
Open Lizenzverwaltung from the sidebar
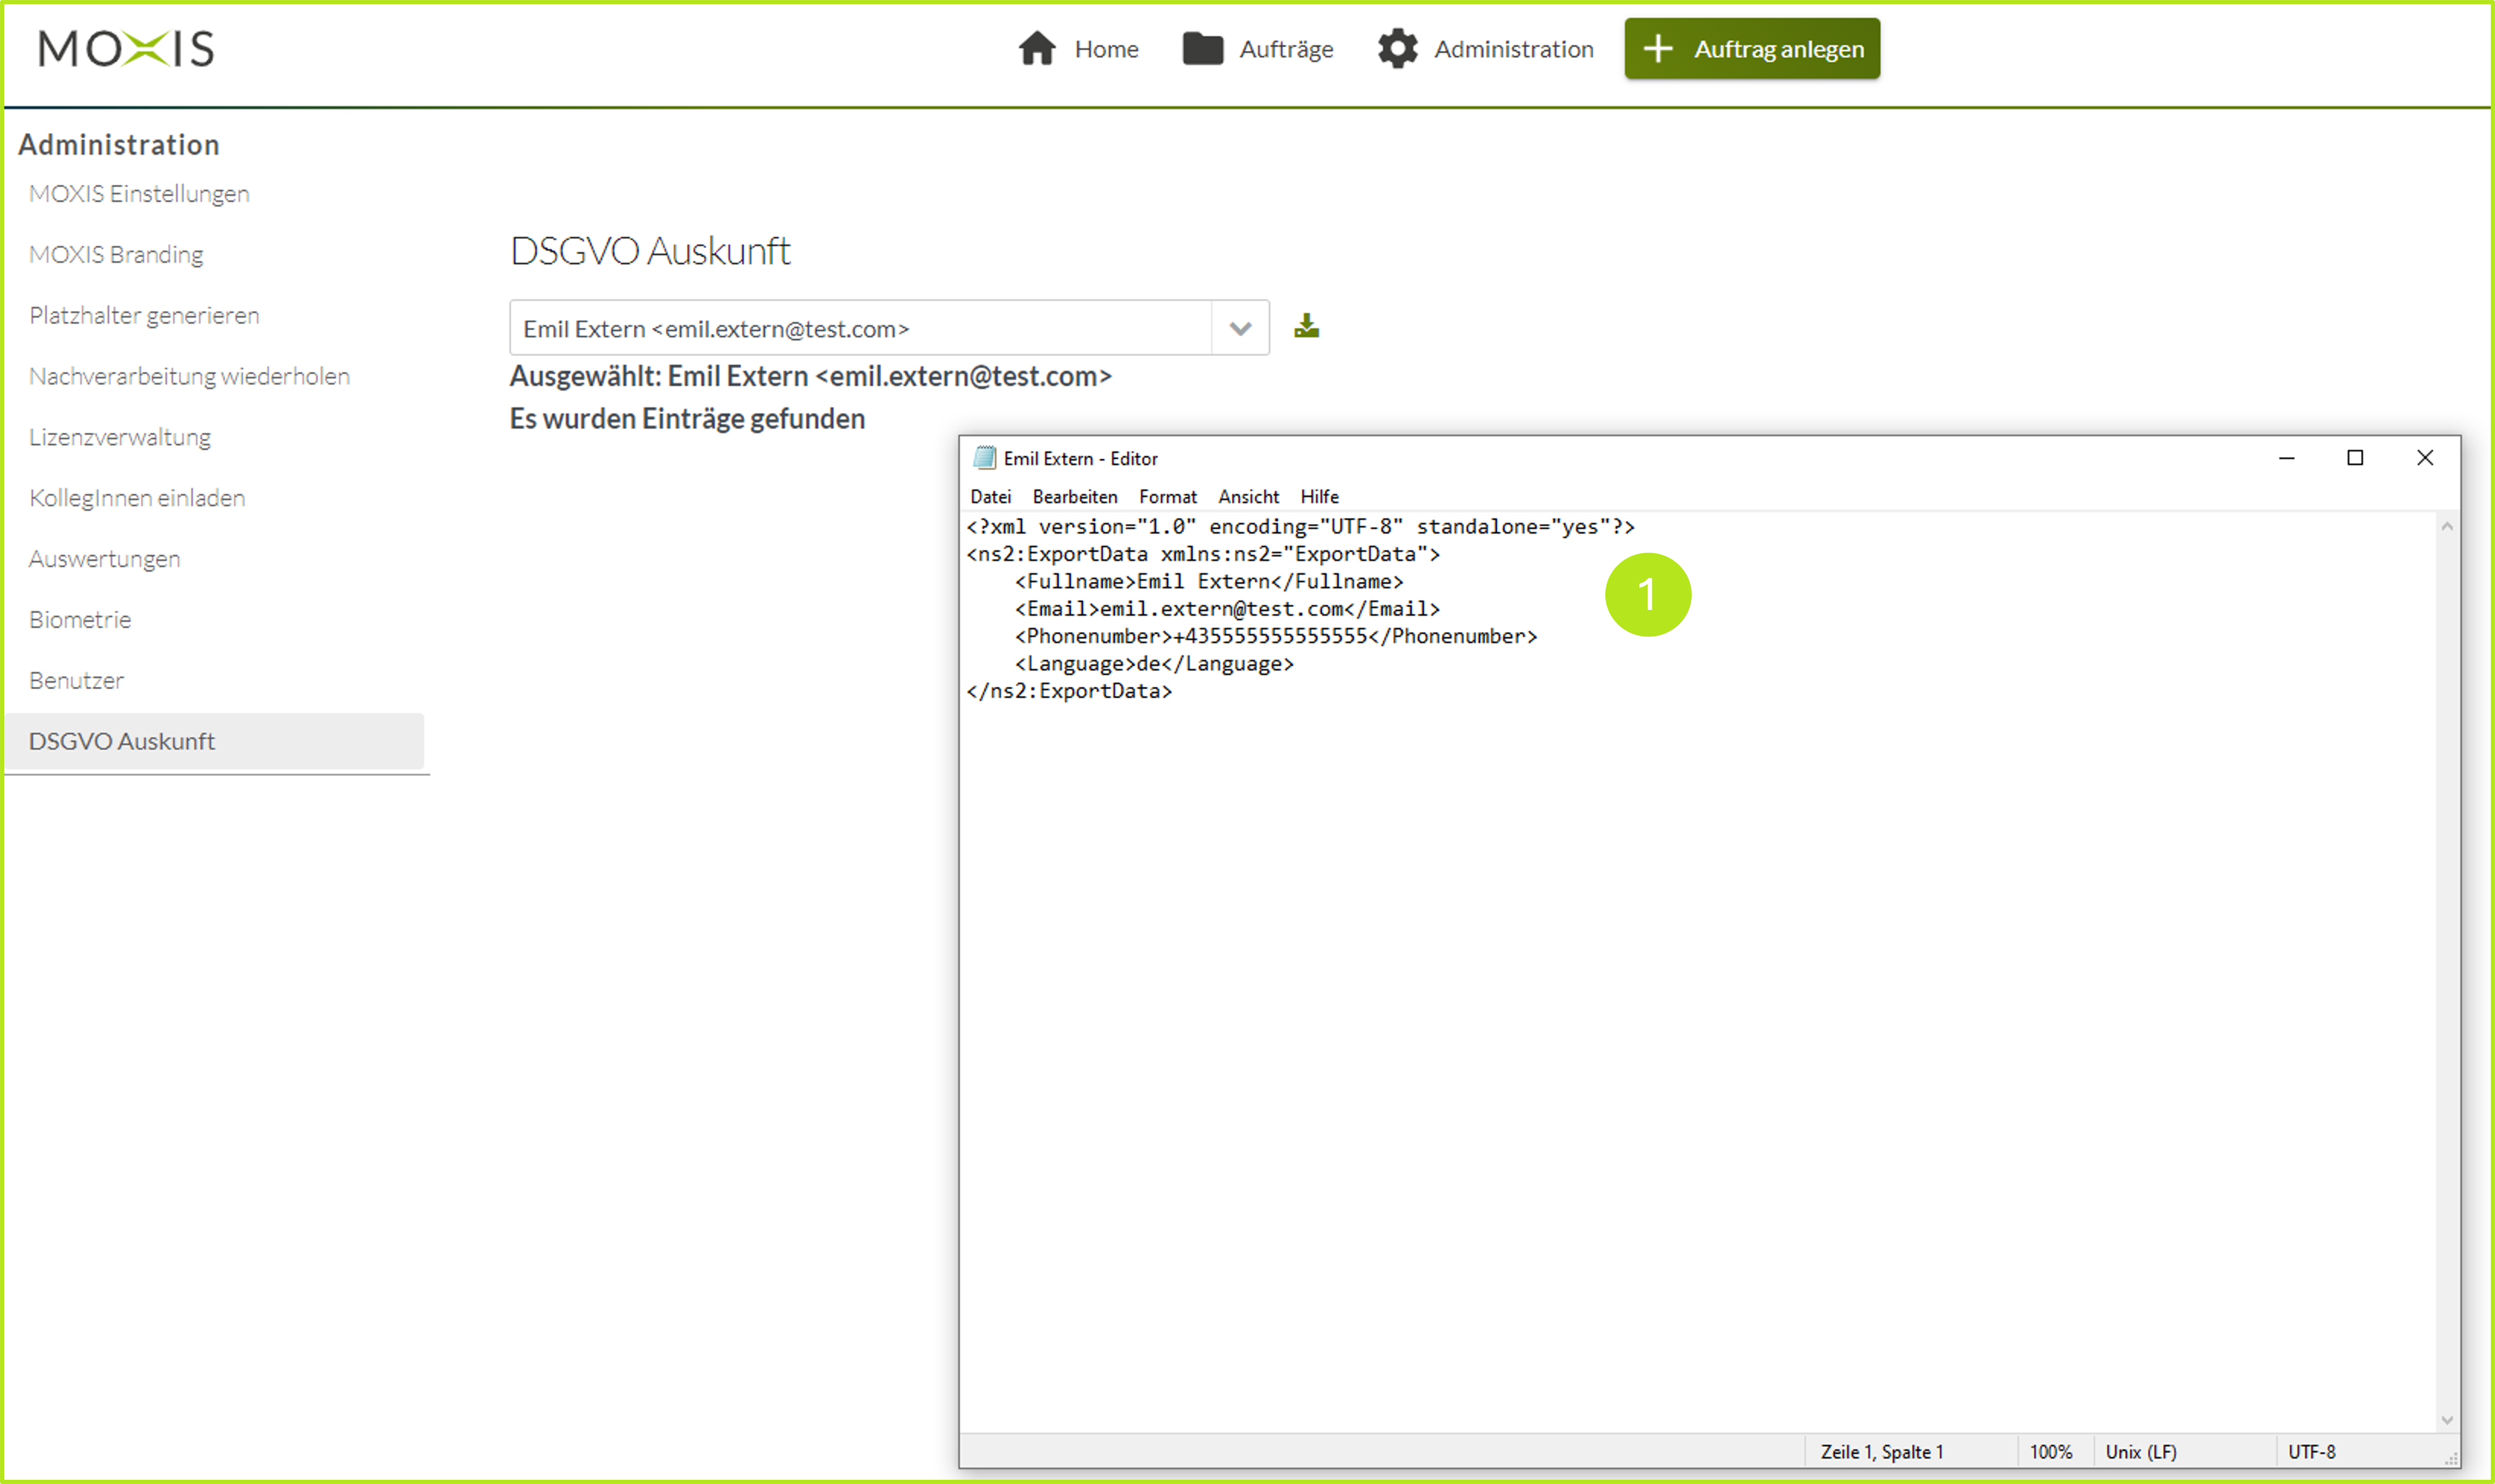(x=120, y=437)
